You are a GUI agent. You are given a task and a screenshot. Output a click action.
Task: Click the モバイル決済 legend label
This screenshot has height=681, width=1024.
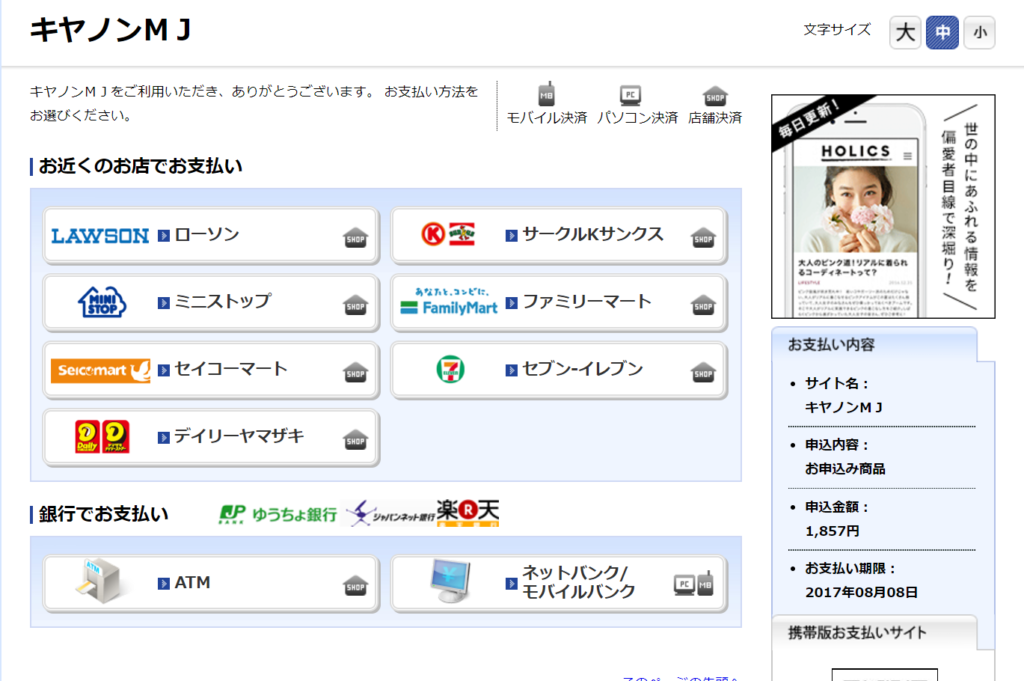[x=547, y=118]
